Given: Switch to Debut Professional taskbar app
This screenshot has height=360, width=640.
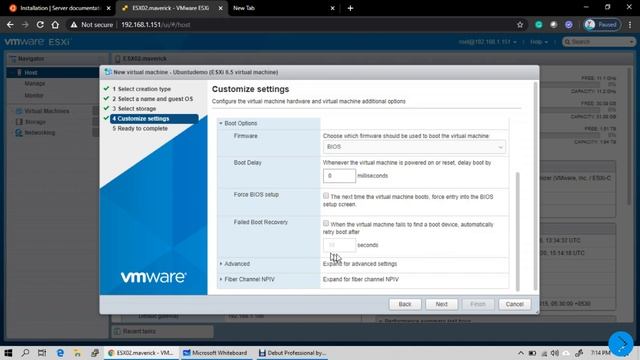Looking at the screenshot, I should click(x=293, y=353).
